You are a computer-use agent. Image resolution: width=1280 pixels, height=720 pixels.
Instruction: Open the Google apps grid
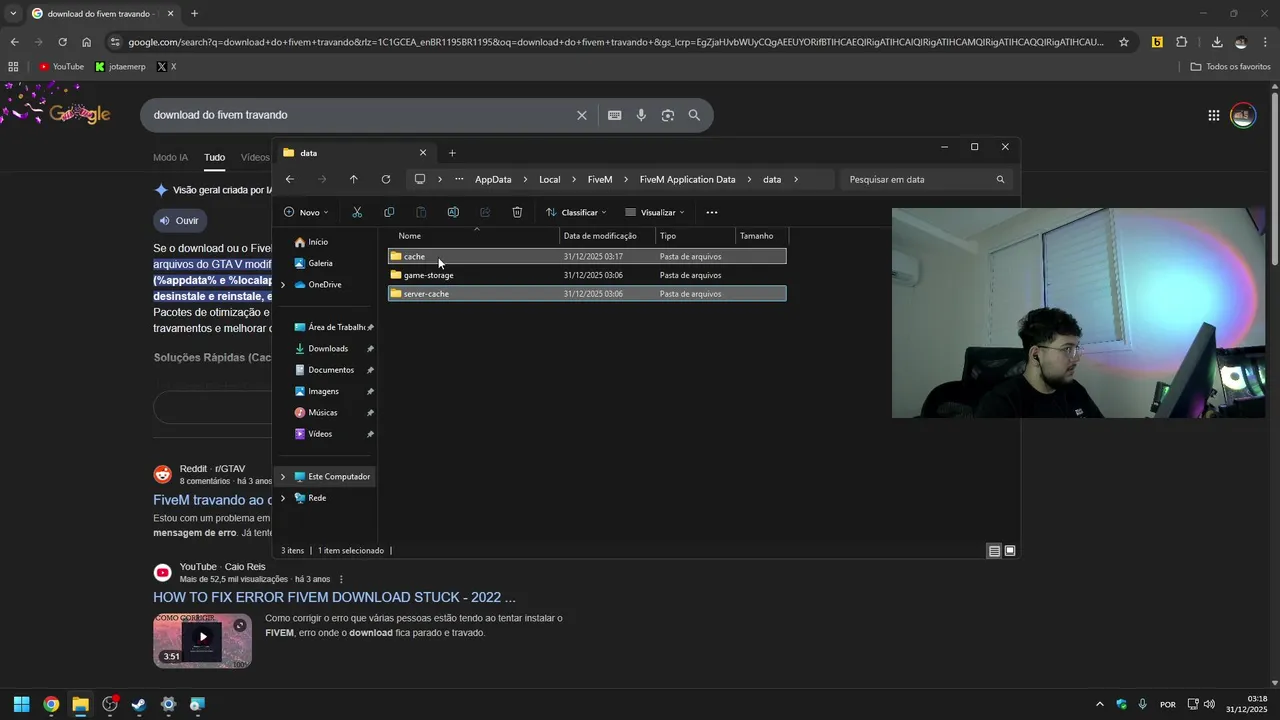[x=1214, y=115]
